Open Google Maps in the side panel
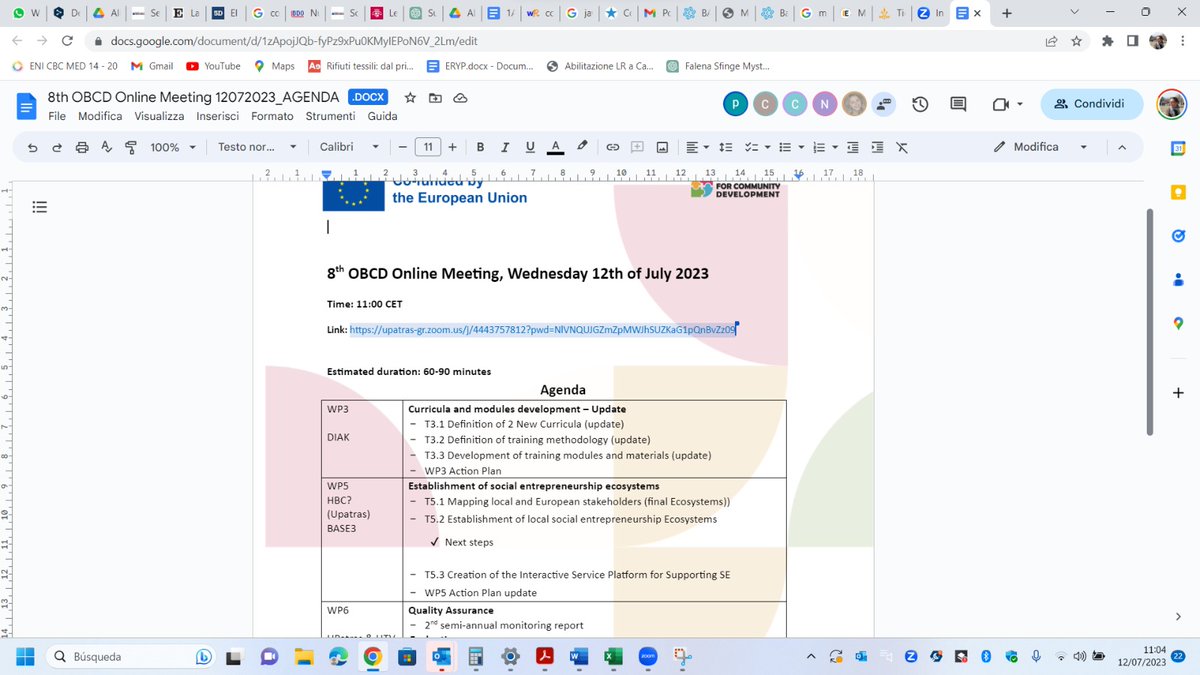1200x675 pixels. tap(1178, 323)
